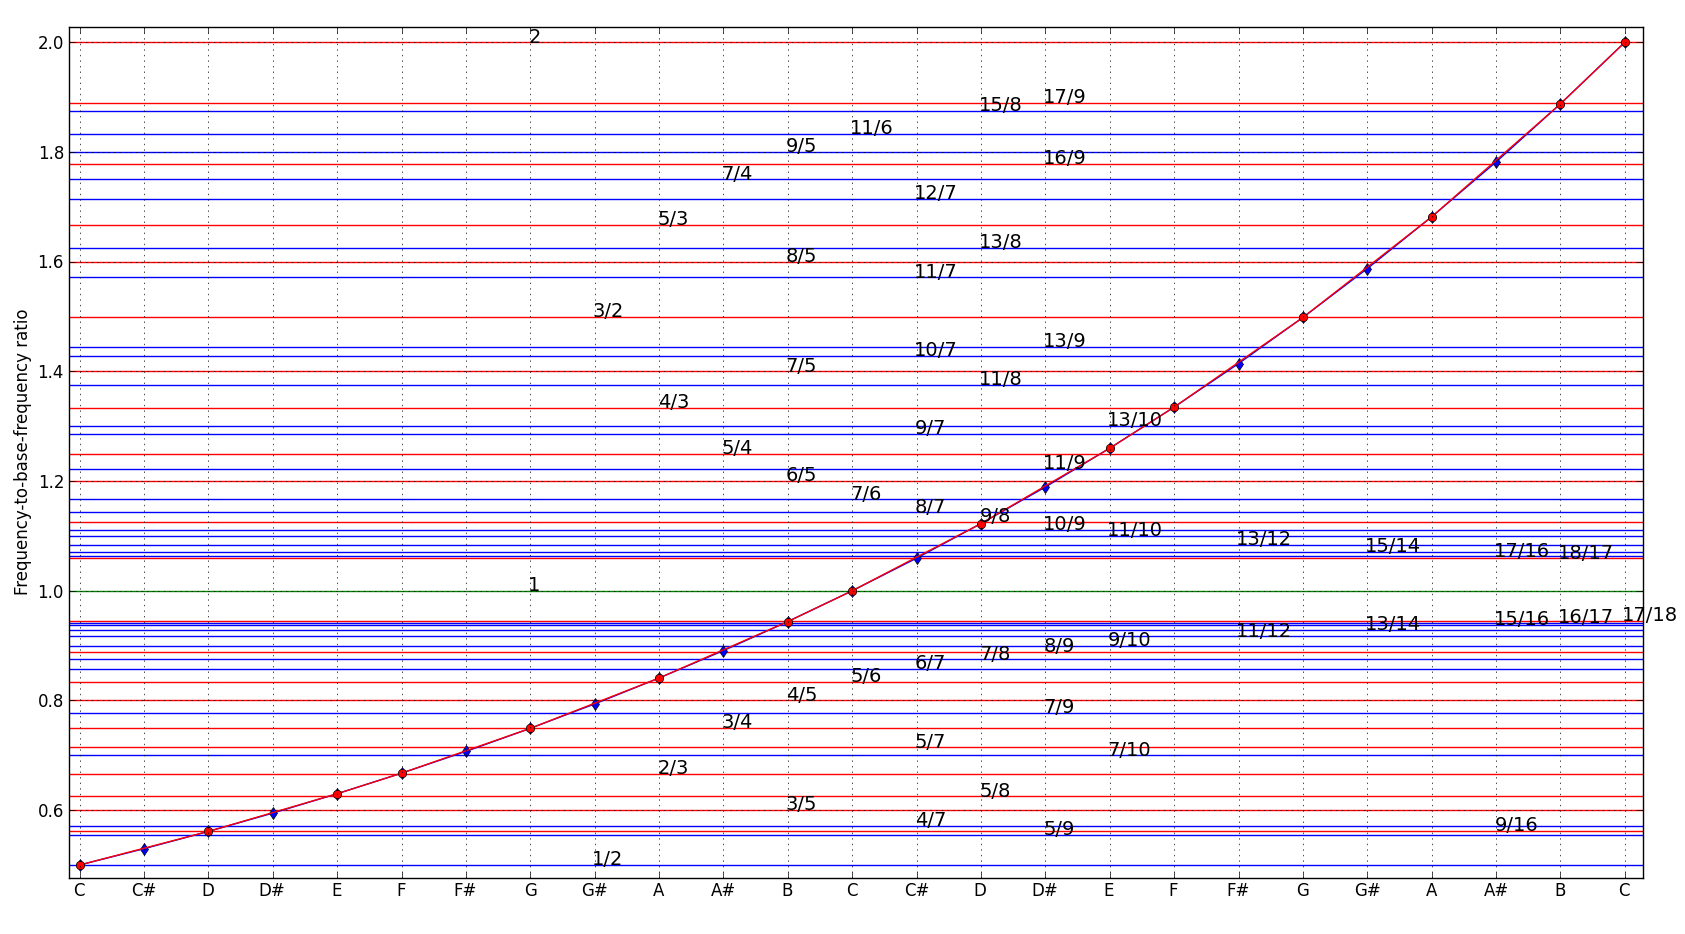1685x934 pixels.
Task: Click the 4/3 ratio annotation
Action: pos(673,402)
